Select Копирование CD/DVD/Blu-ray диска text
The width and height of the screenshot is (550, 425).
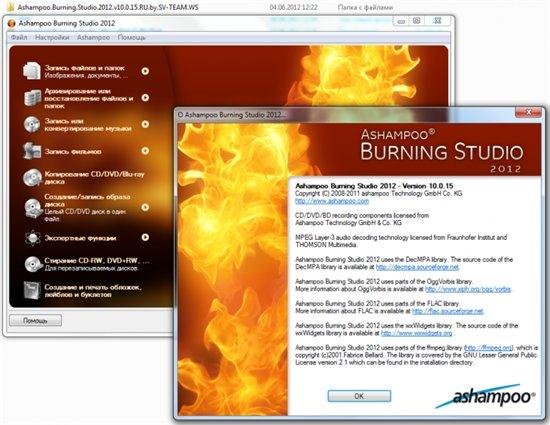[94, 178]
